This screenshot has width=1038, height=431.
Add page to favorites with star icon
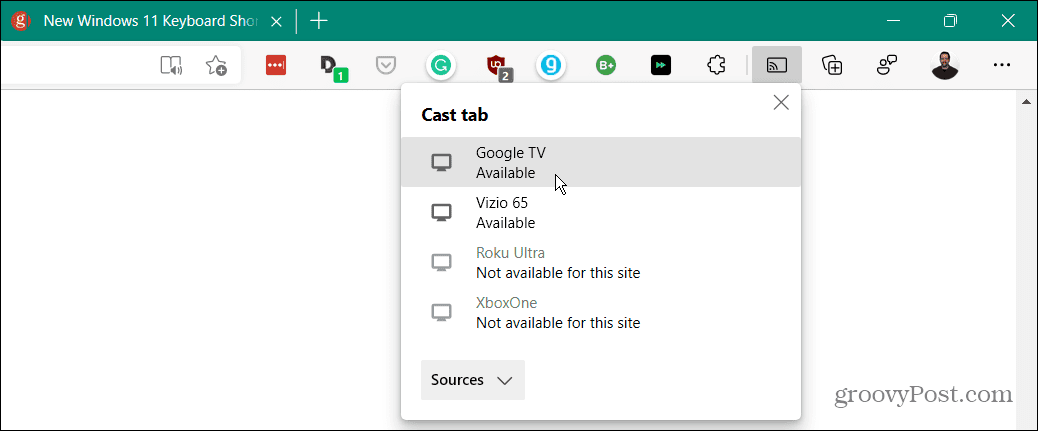(x=216, y=65)
